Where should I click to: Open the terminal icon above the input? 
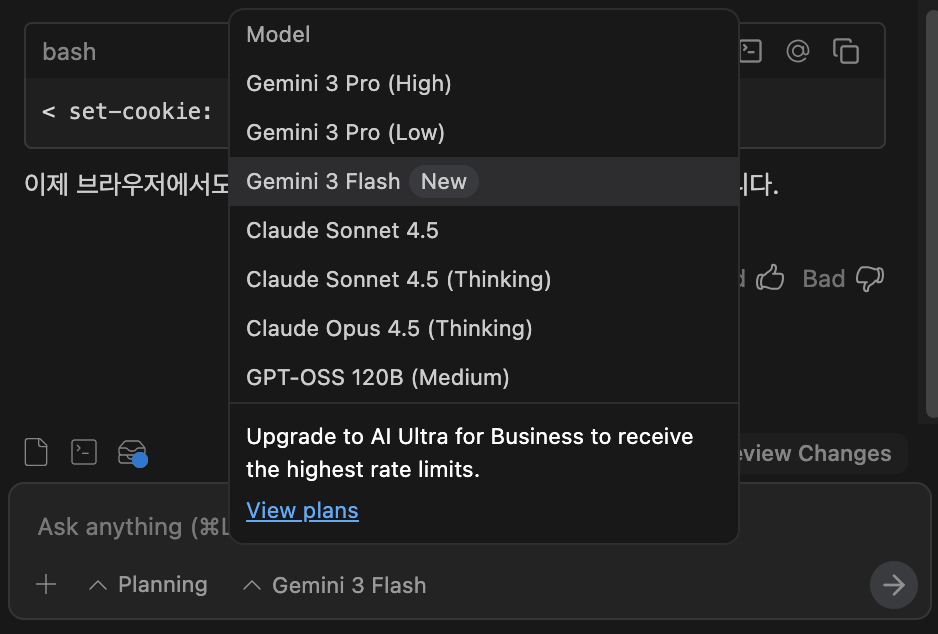(x=84, y=453)
